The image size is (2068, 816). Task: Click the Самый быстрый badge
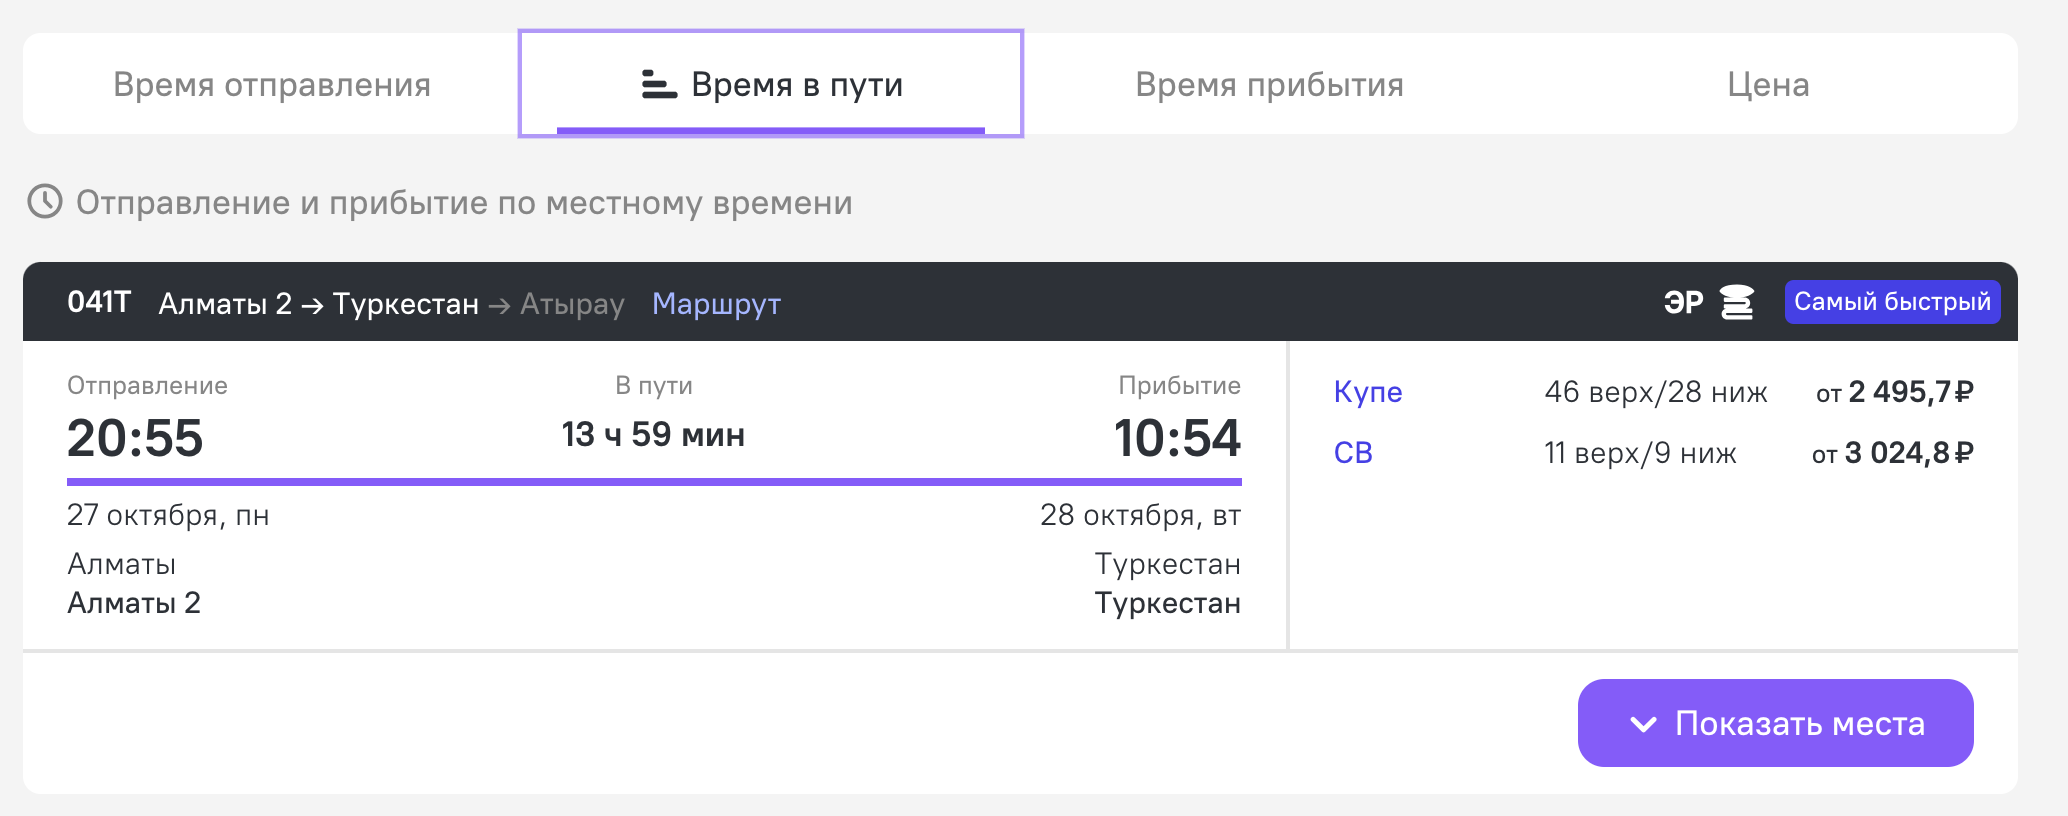click(x=1892, y=302)
